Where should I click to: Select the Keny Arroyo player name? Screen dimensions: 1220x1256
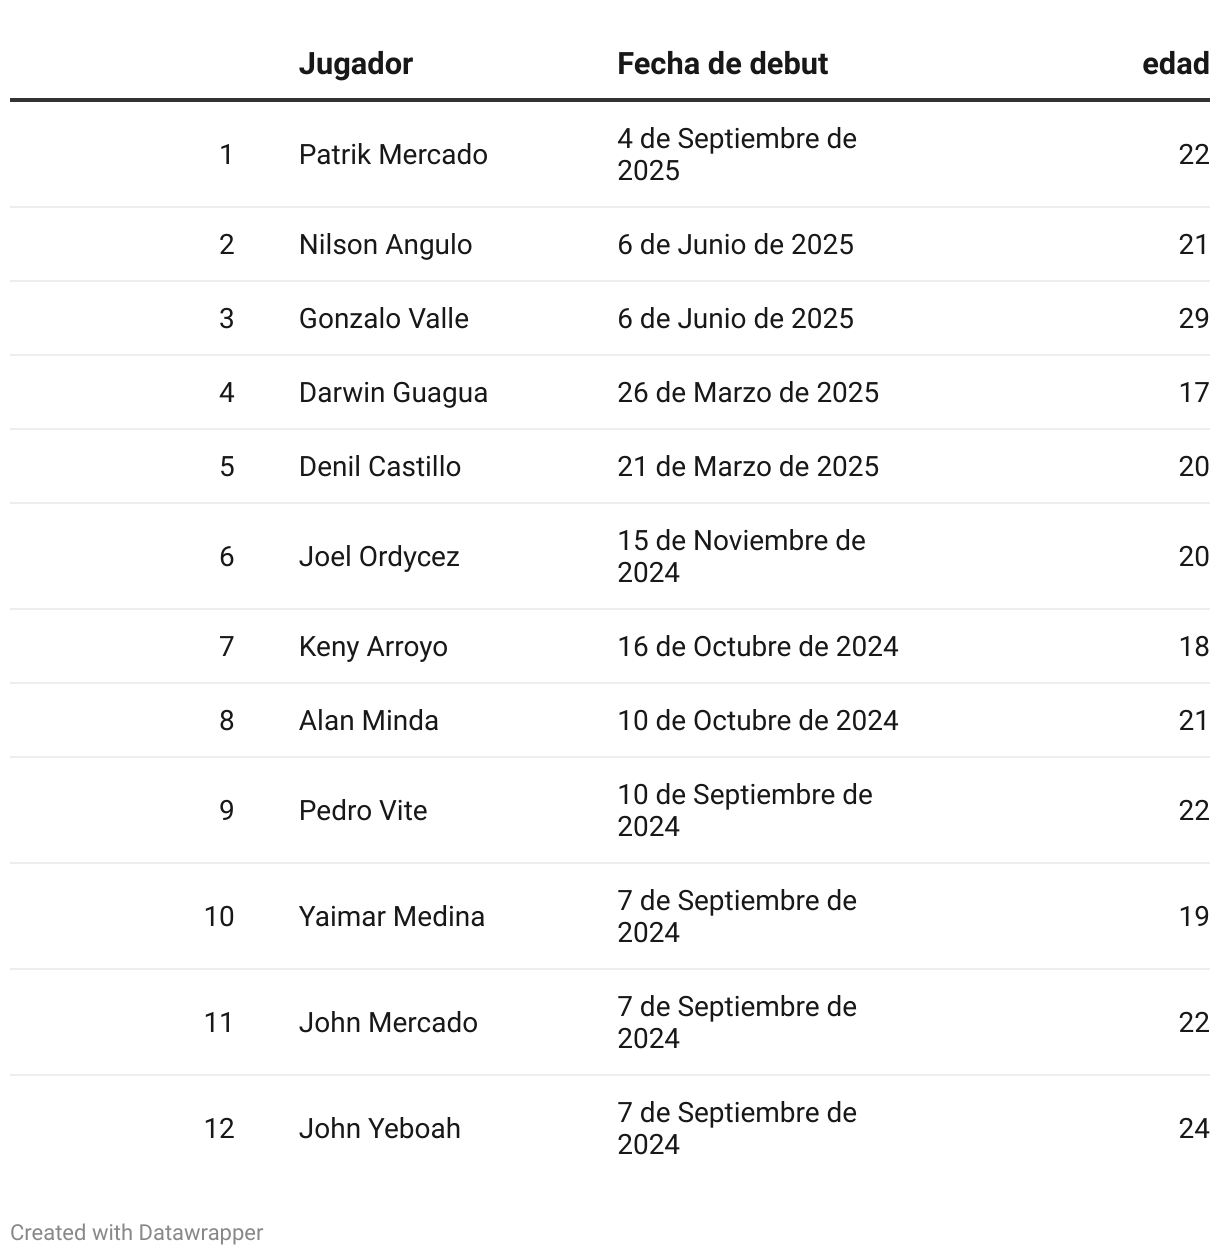pos(373,647)
